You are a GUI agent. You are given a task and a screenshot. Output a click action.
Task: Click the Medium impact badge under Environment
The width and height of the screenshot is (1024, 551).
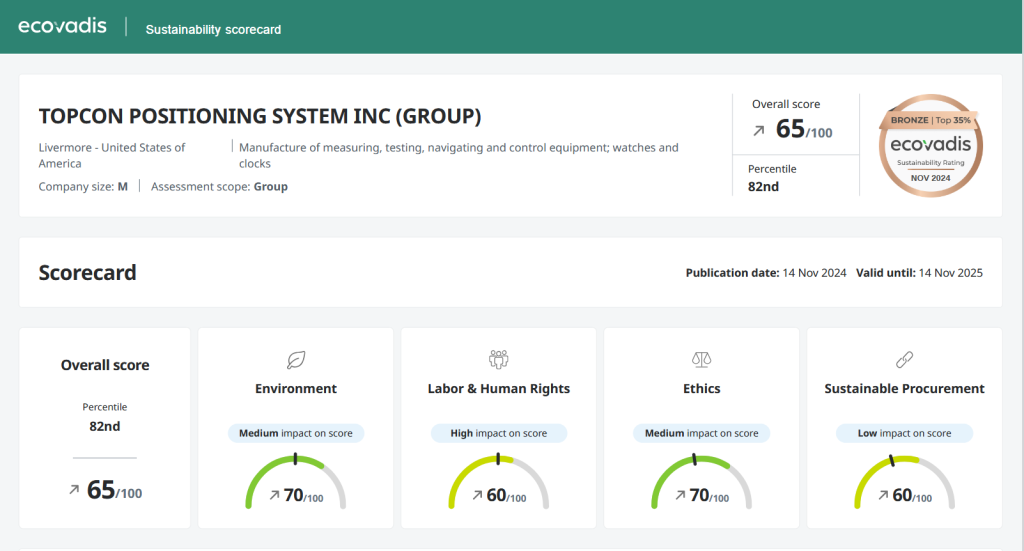coord(296,433)
